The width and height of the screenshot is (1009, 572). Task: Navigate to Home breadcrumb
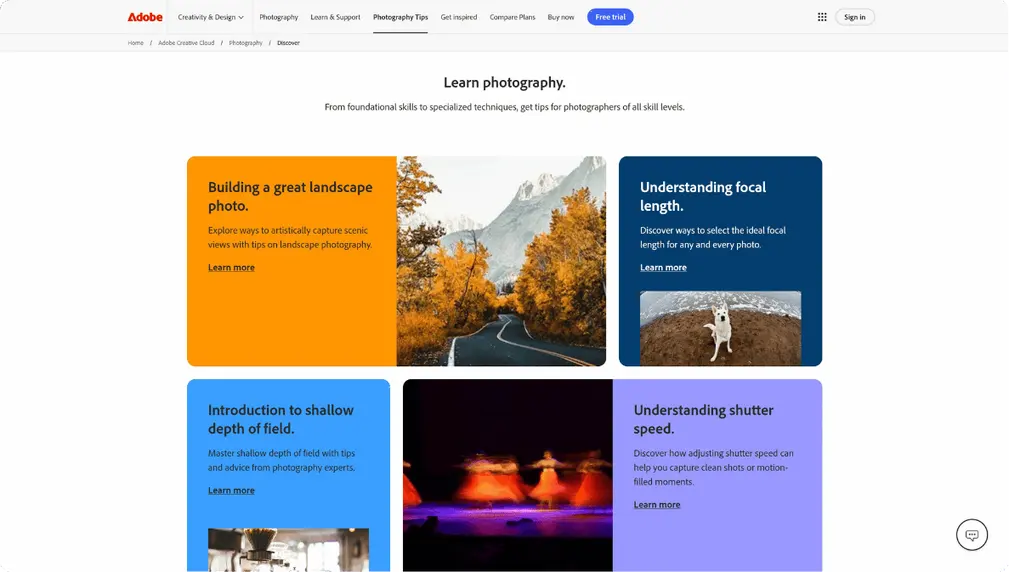(x=136, y=43)
